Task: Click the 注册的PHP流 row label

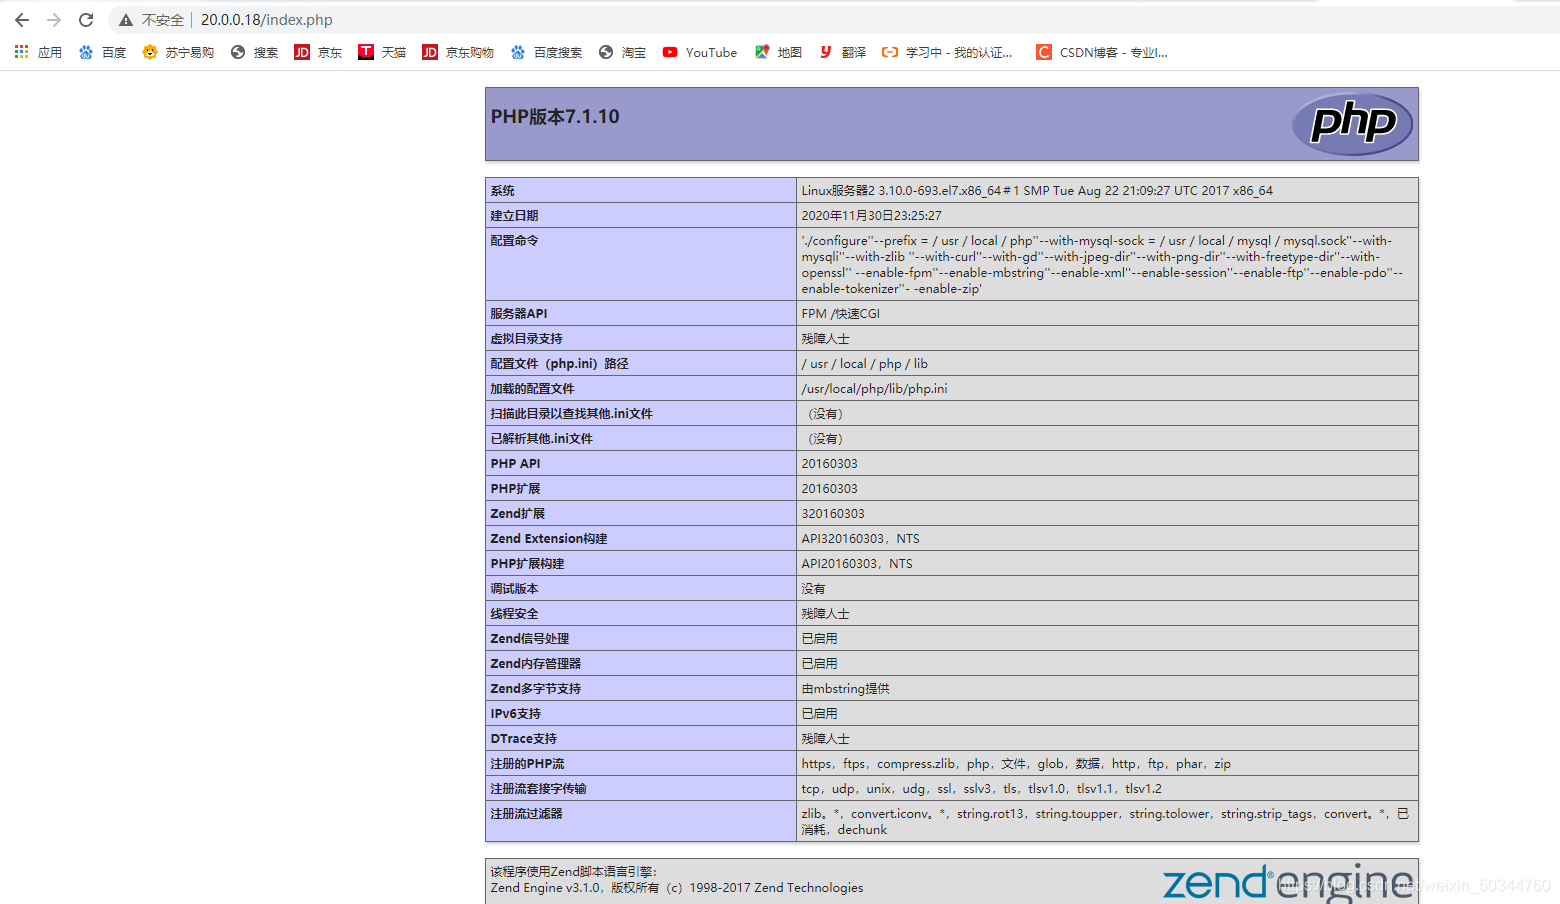Action: pyautogui.click(x=527, y=763)
